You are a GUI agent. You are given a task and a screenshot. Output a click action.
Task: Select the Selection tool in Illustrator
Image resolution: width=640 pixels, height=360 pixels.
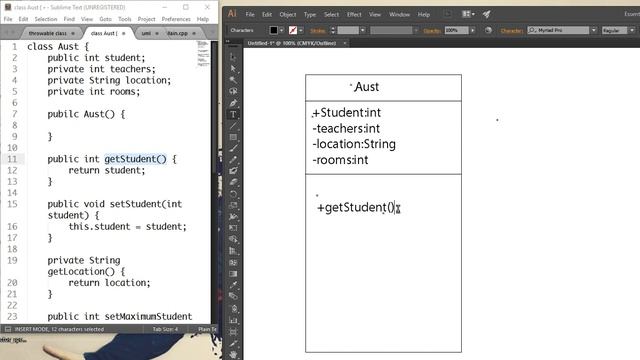pyautogui.click(x=233, y=57)
